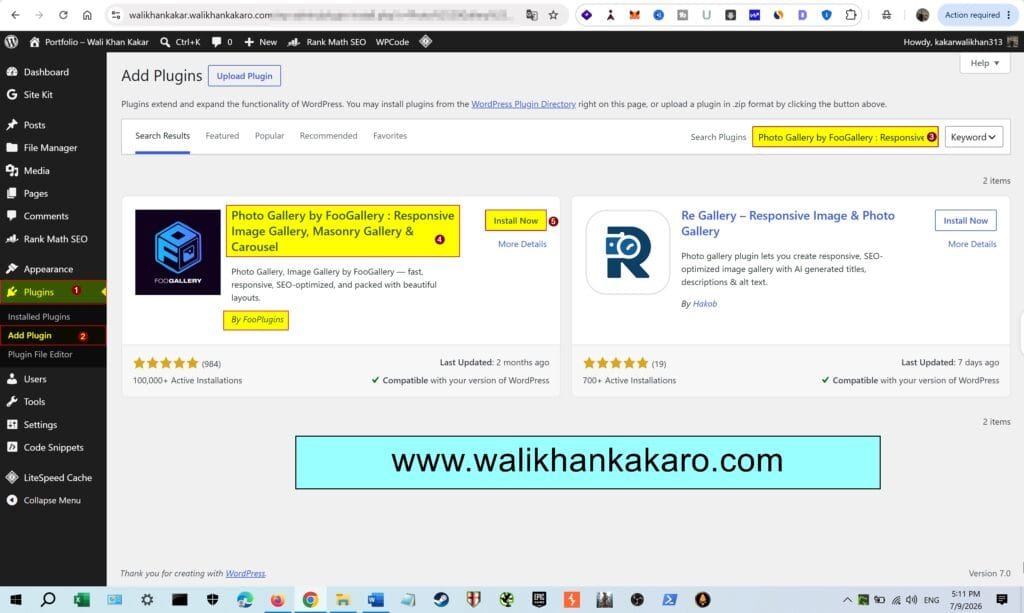The image size is (1024, 613).
Task: Open Firefox from the taskbar
Action: (278, 599)
